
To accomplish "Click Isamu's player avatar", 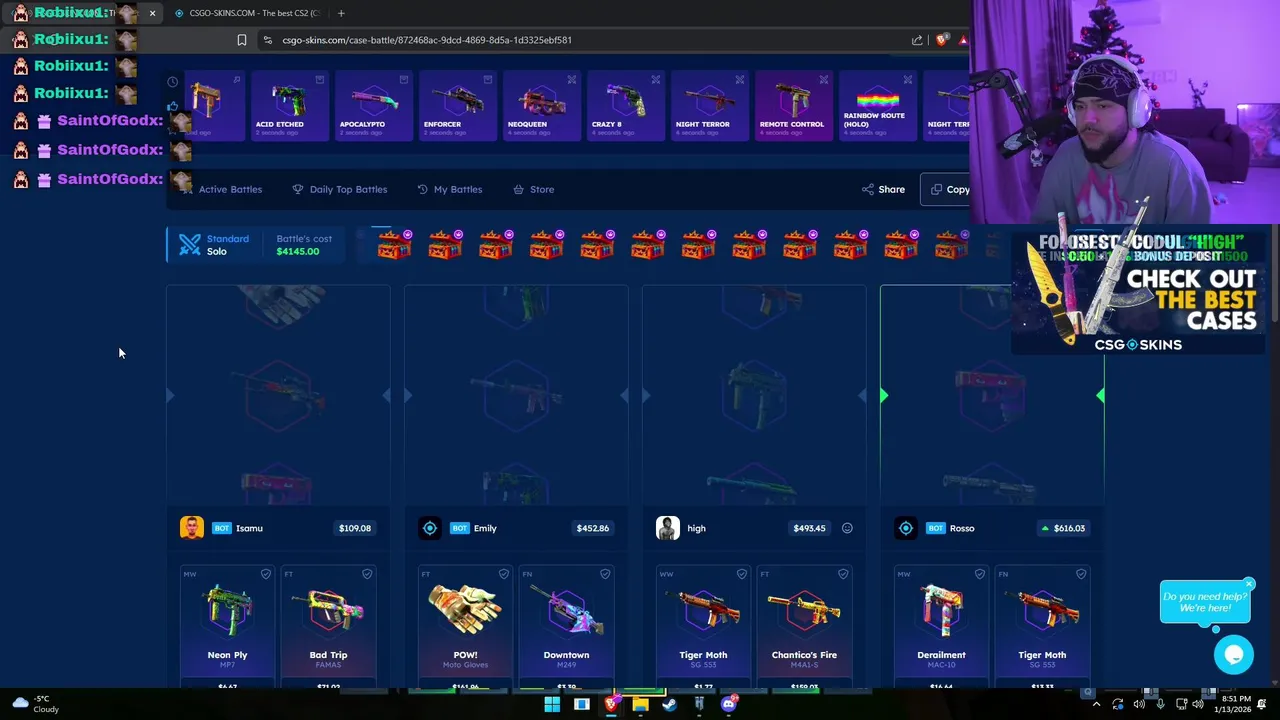I will point(192,528).
